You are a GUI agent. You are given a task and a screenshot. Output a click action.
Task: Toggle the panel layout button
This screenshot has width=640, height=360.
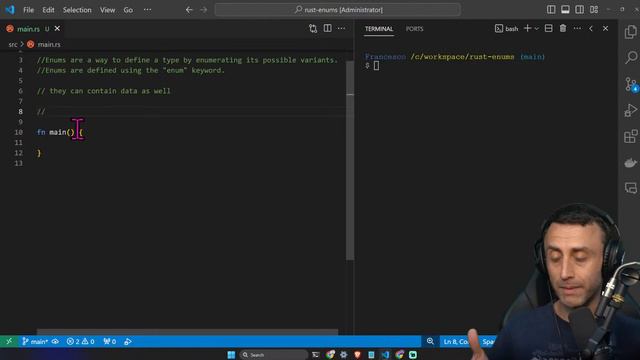pyautogui.click(x=565, y=9)
